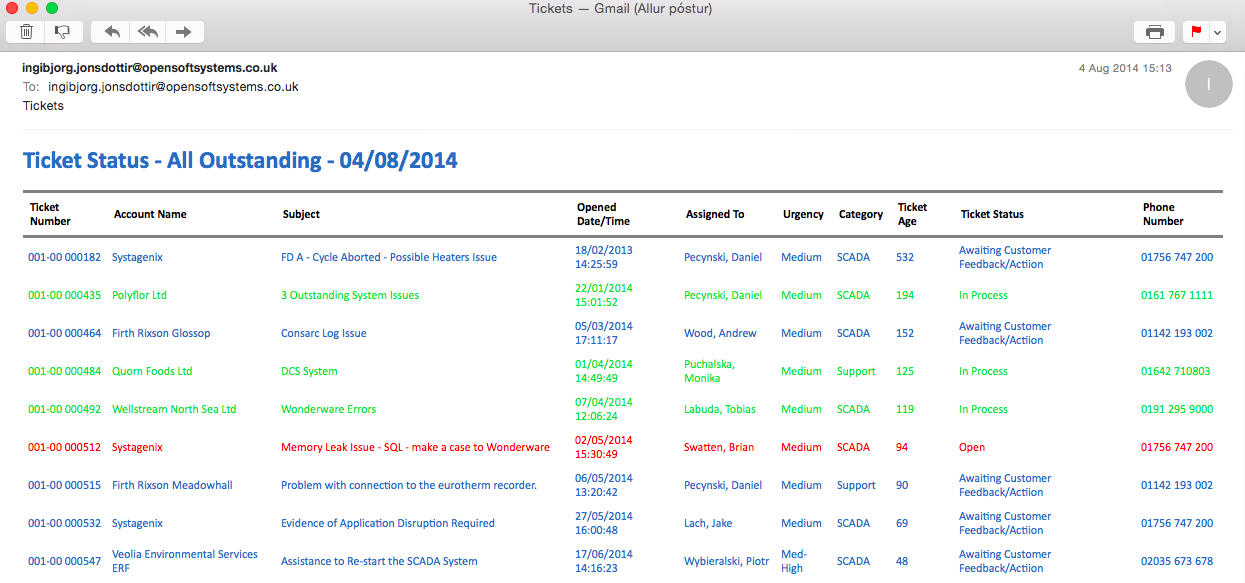The width and height of the screenshot is (1245, 583).
Task: Click the 'Open' ticket status
Action: tap(972, 447)
